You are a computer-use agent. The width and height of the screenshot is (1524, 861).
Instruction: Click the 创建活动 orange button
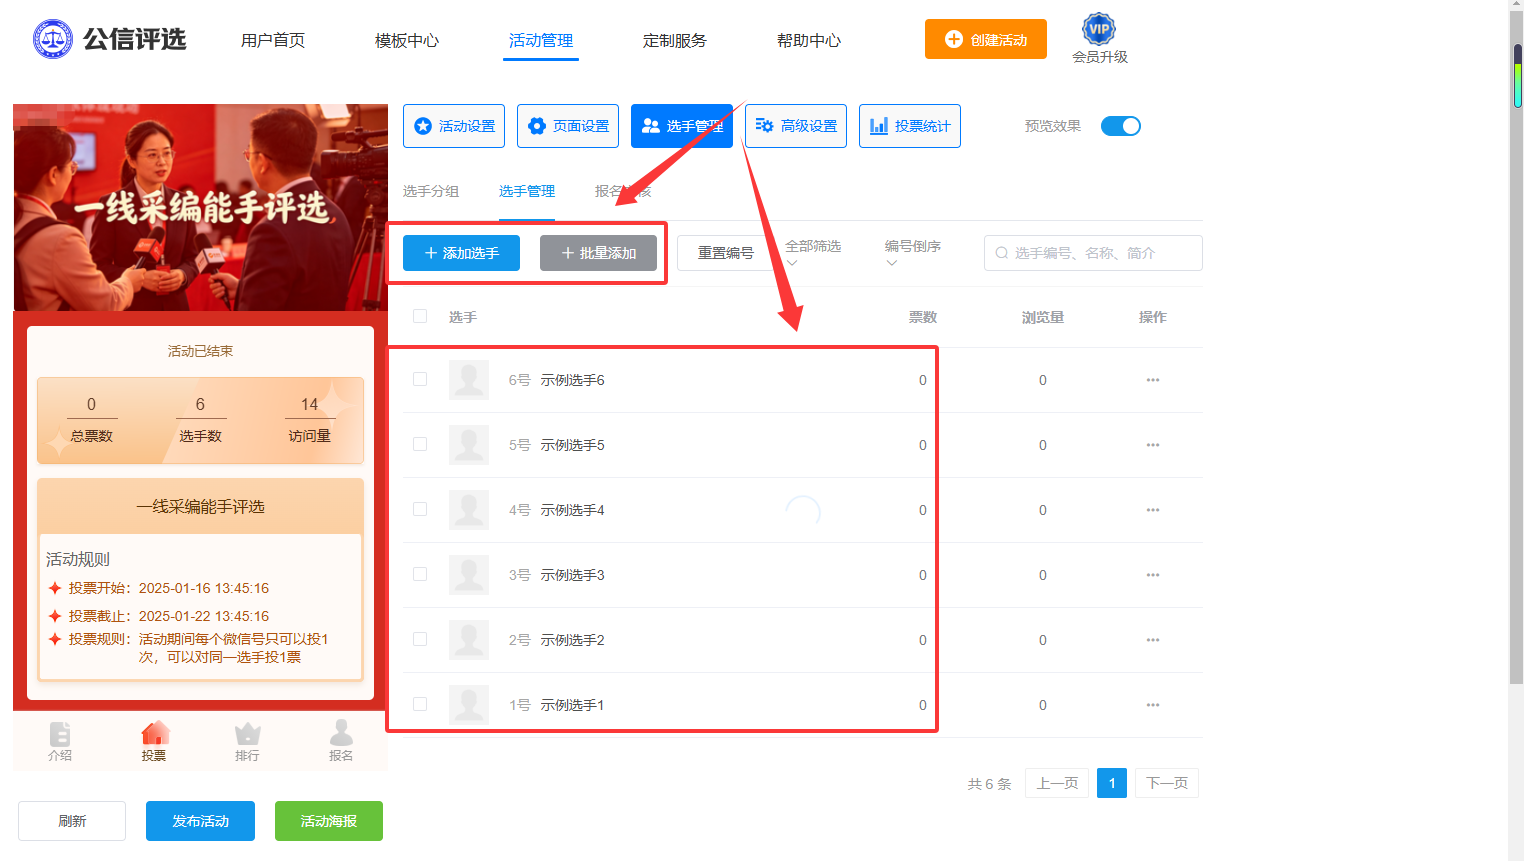pos(986,39)
